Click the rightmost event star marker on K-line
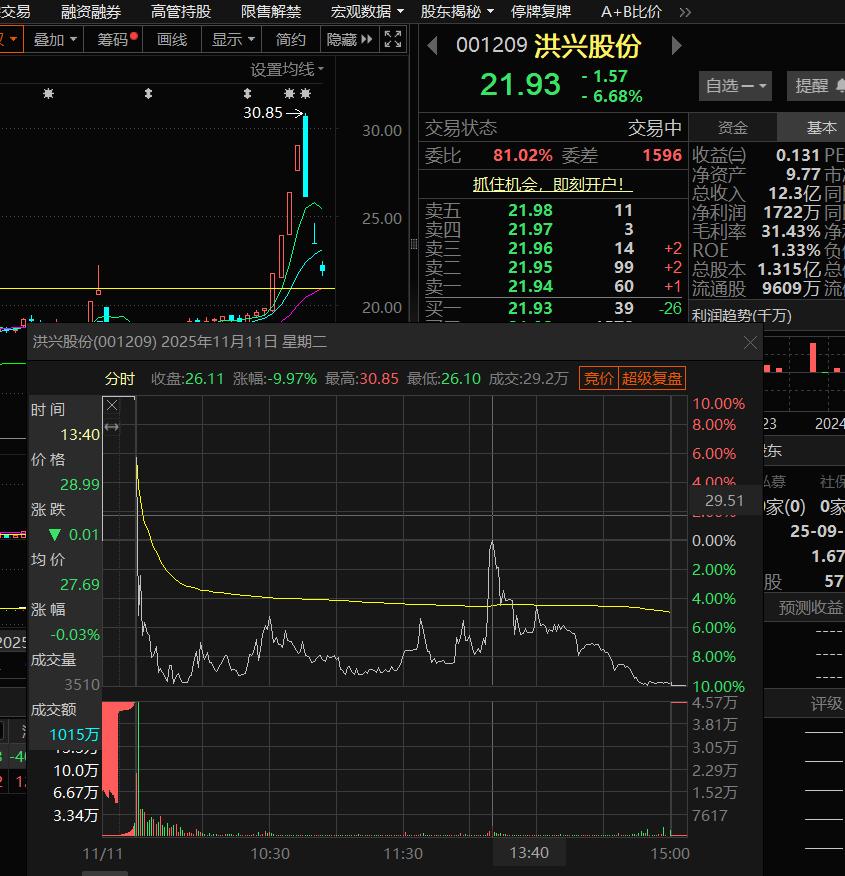Screen dimensions: 845x876 305,93
